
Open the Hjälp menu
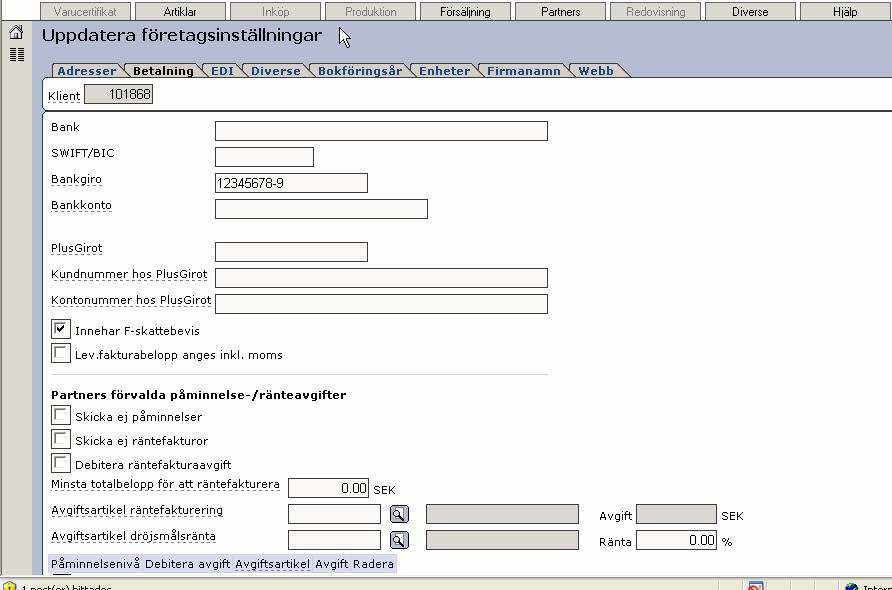(x=845, y=11)
